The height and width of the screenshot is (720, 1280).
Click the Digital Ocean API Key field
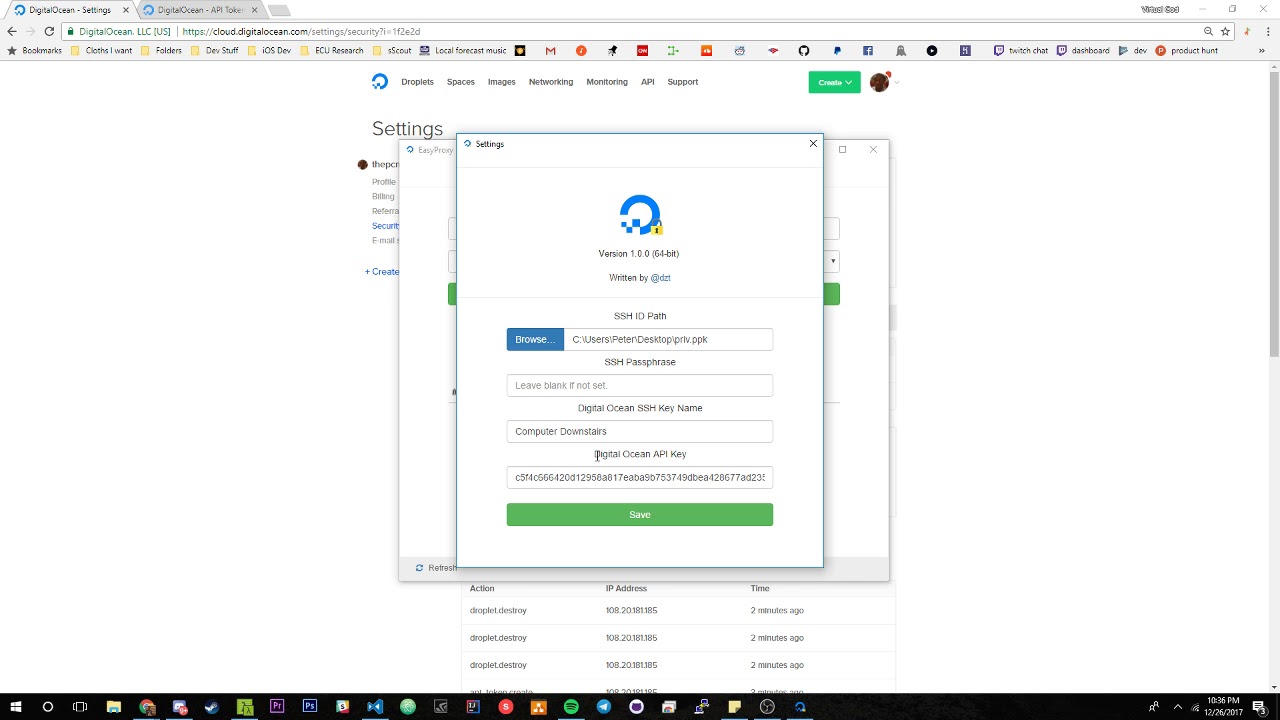click(x=640, y=477)
